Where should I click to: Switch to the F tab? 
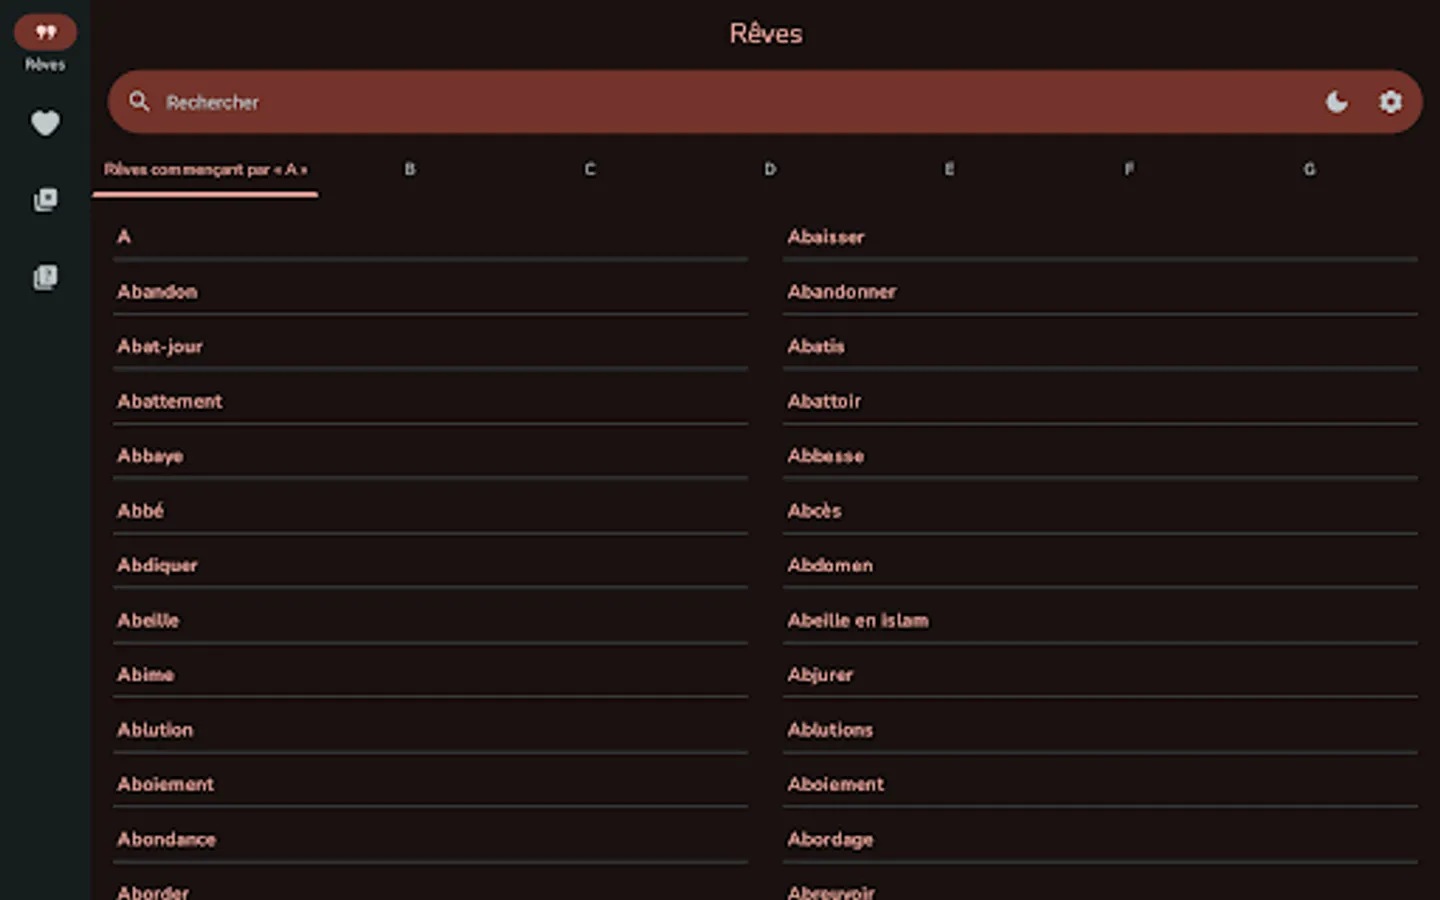(1129, 169)
